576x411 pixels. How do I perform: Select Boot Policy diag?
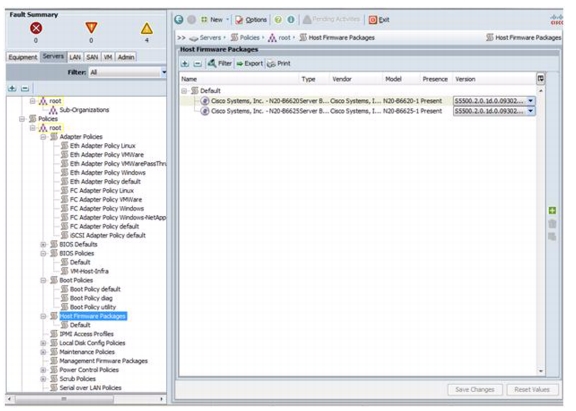pyautogui.click(x=91, y=298)
